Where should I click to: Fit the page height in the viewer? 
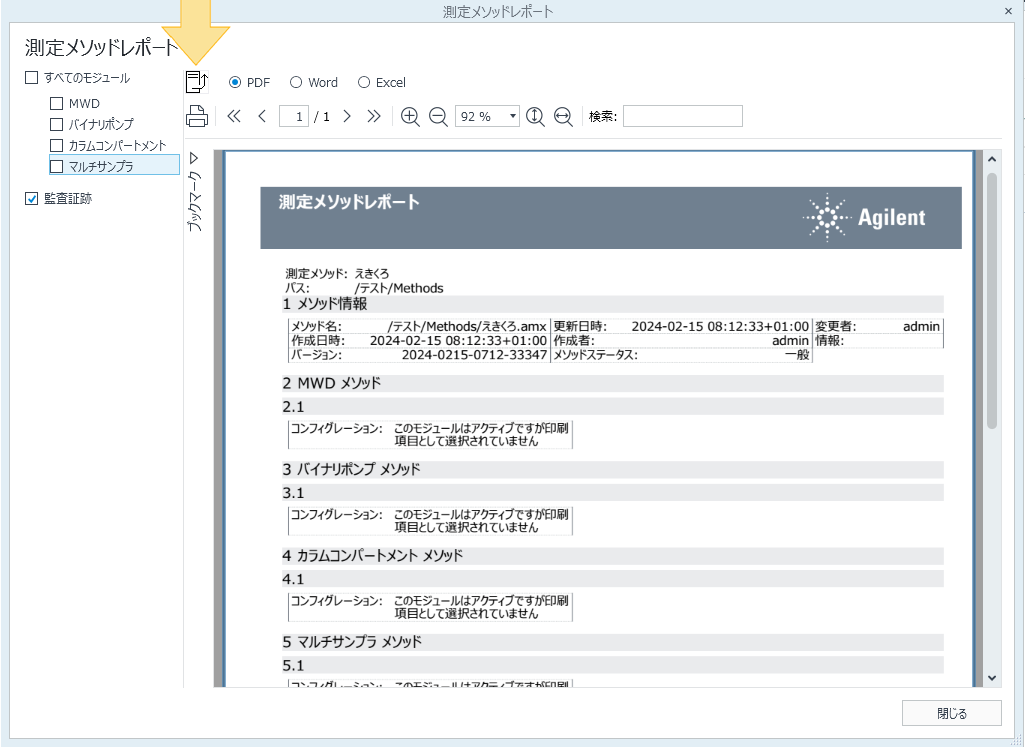point(535,116)
